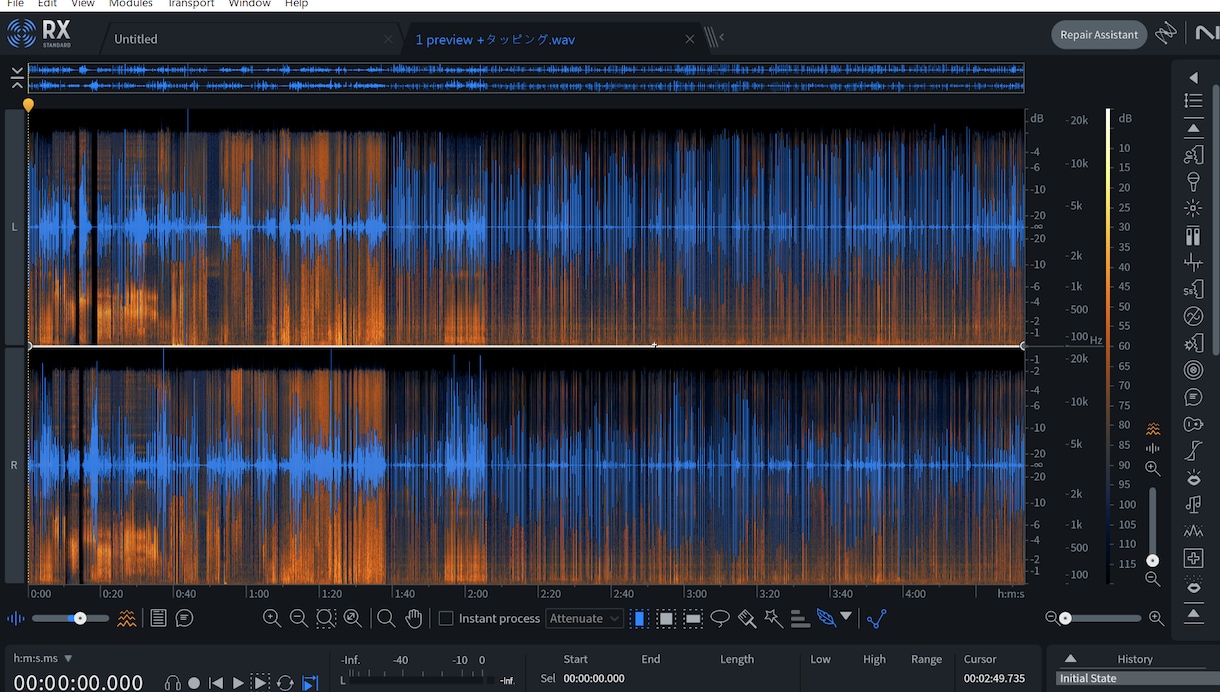This screenshot has width=1220, height=692.
Task: Select the Lasso selection tool
Action: [x=720, y=618]
